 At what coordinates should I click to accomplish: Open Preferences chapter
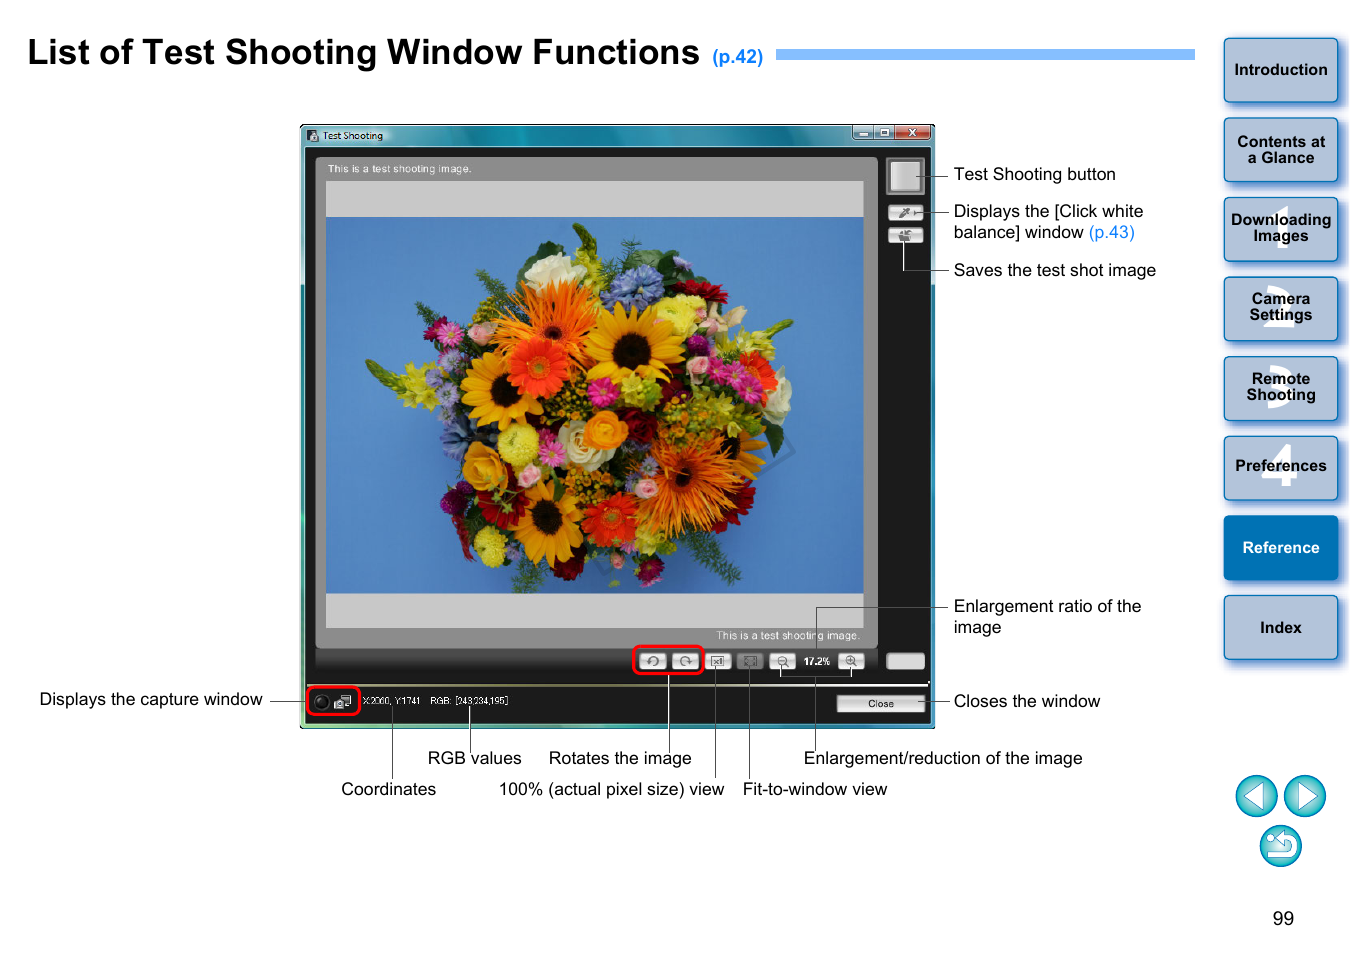(1281, 468)
